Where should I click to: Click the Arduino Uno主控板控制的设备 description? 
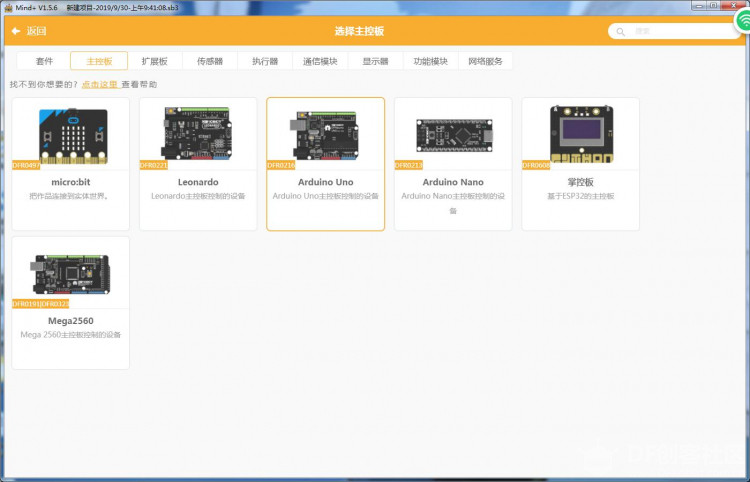(x=326, y=196)
